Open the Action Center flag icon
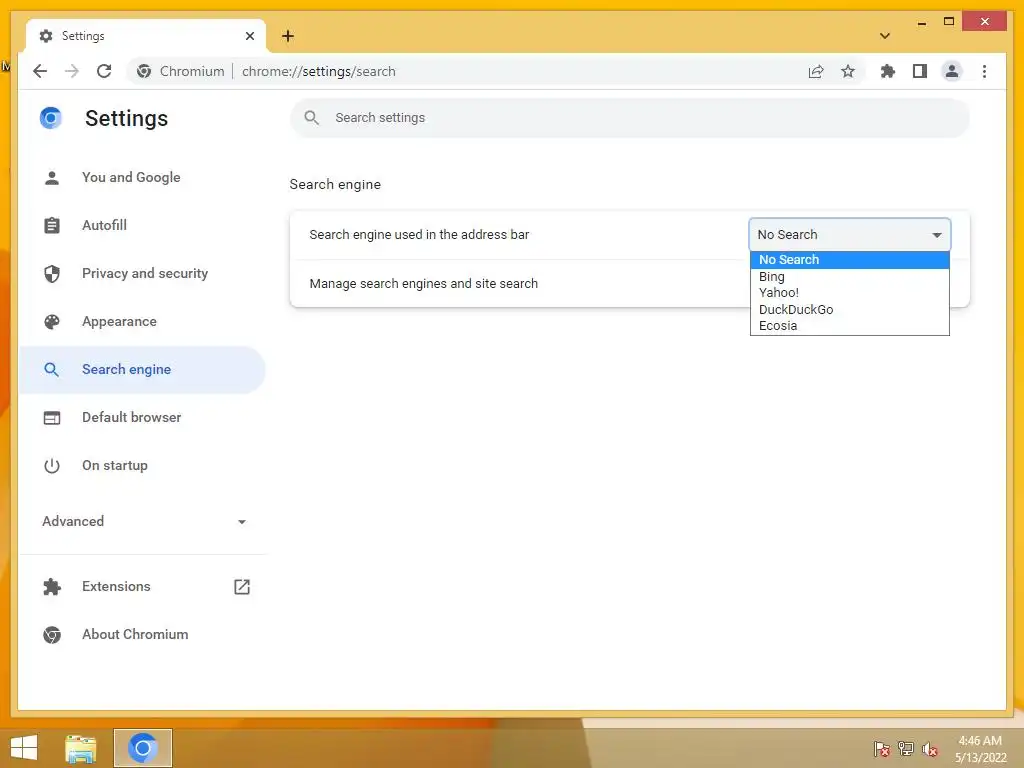Image resolution: width=1024 pixels, height=768 pixels. pyautogui.click(x=882, y=748)
